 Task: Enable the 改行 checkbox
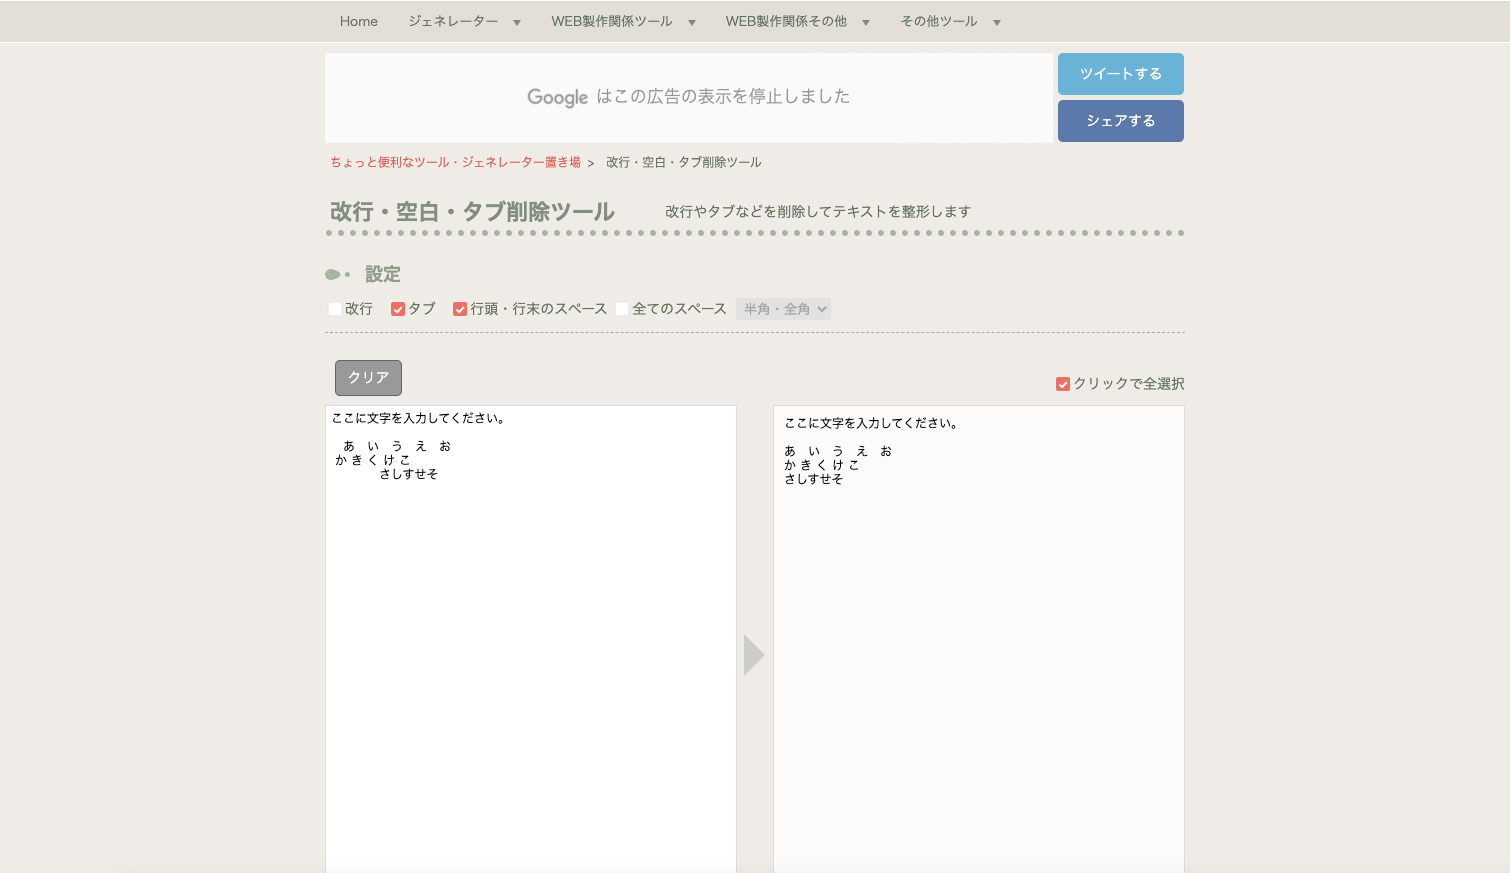[335, 309]
